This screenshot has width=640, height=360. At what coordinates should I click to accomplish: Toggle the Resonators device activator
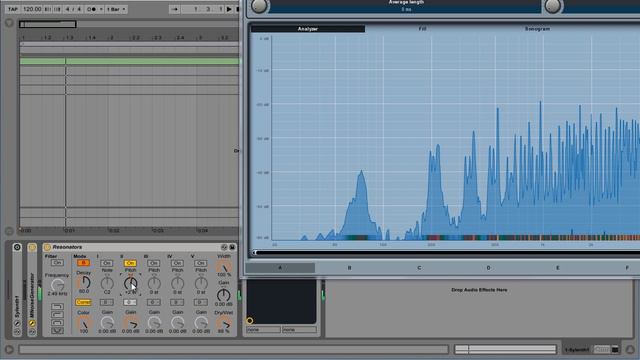47,247
